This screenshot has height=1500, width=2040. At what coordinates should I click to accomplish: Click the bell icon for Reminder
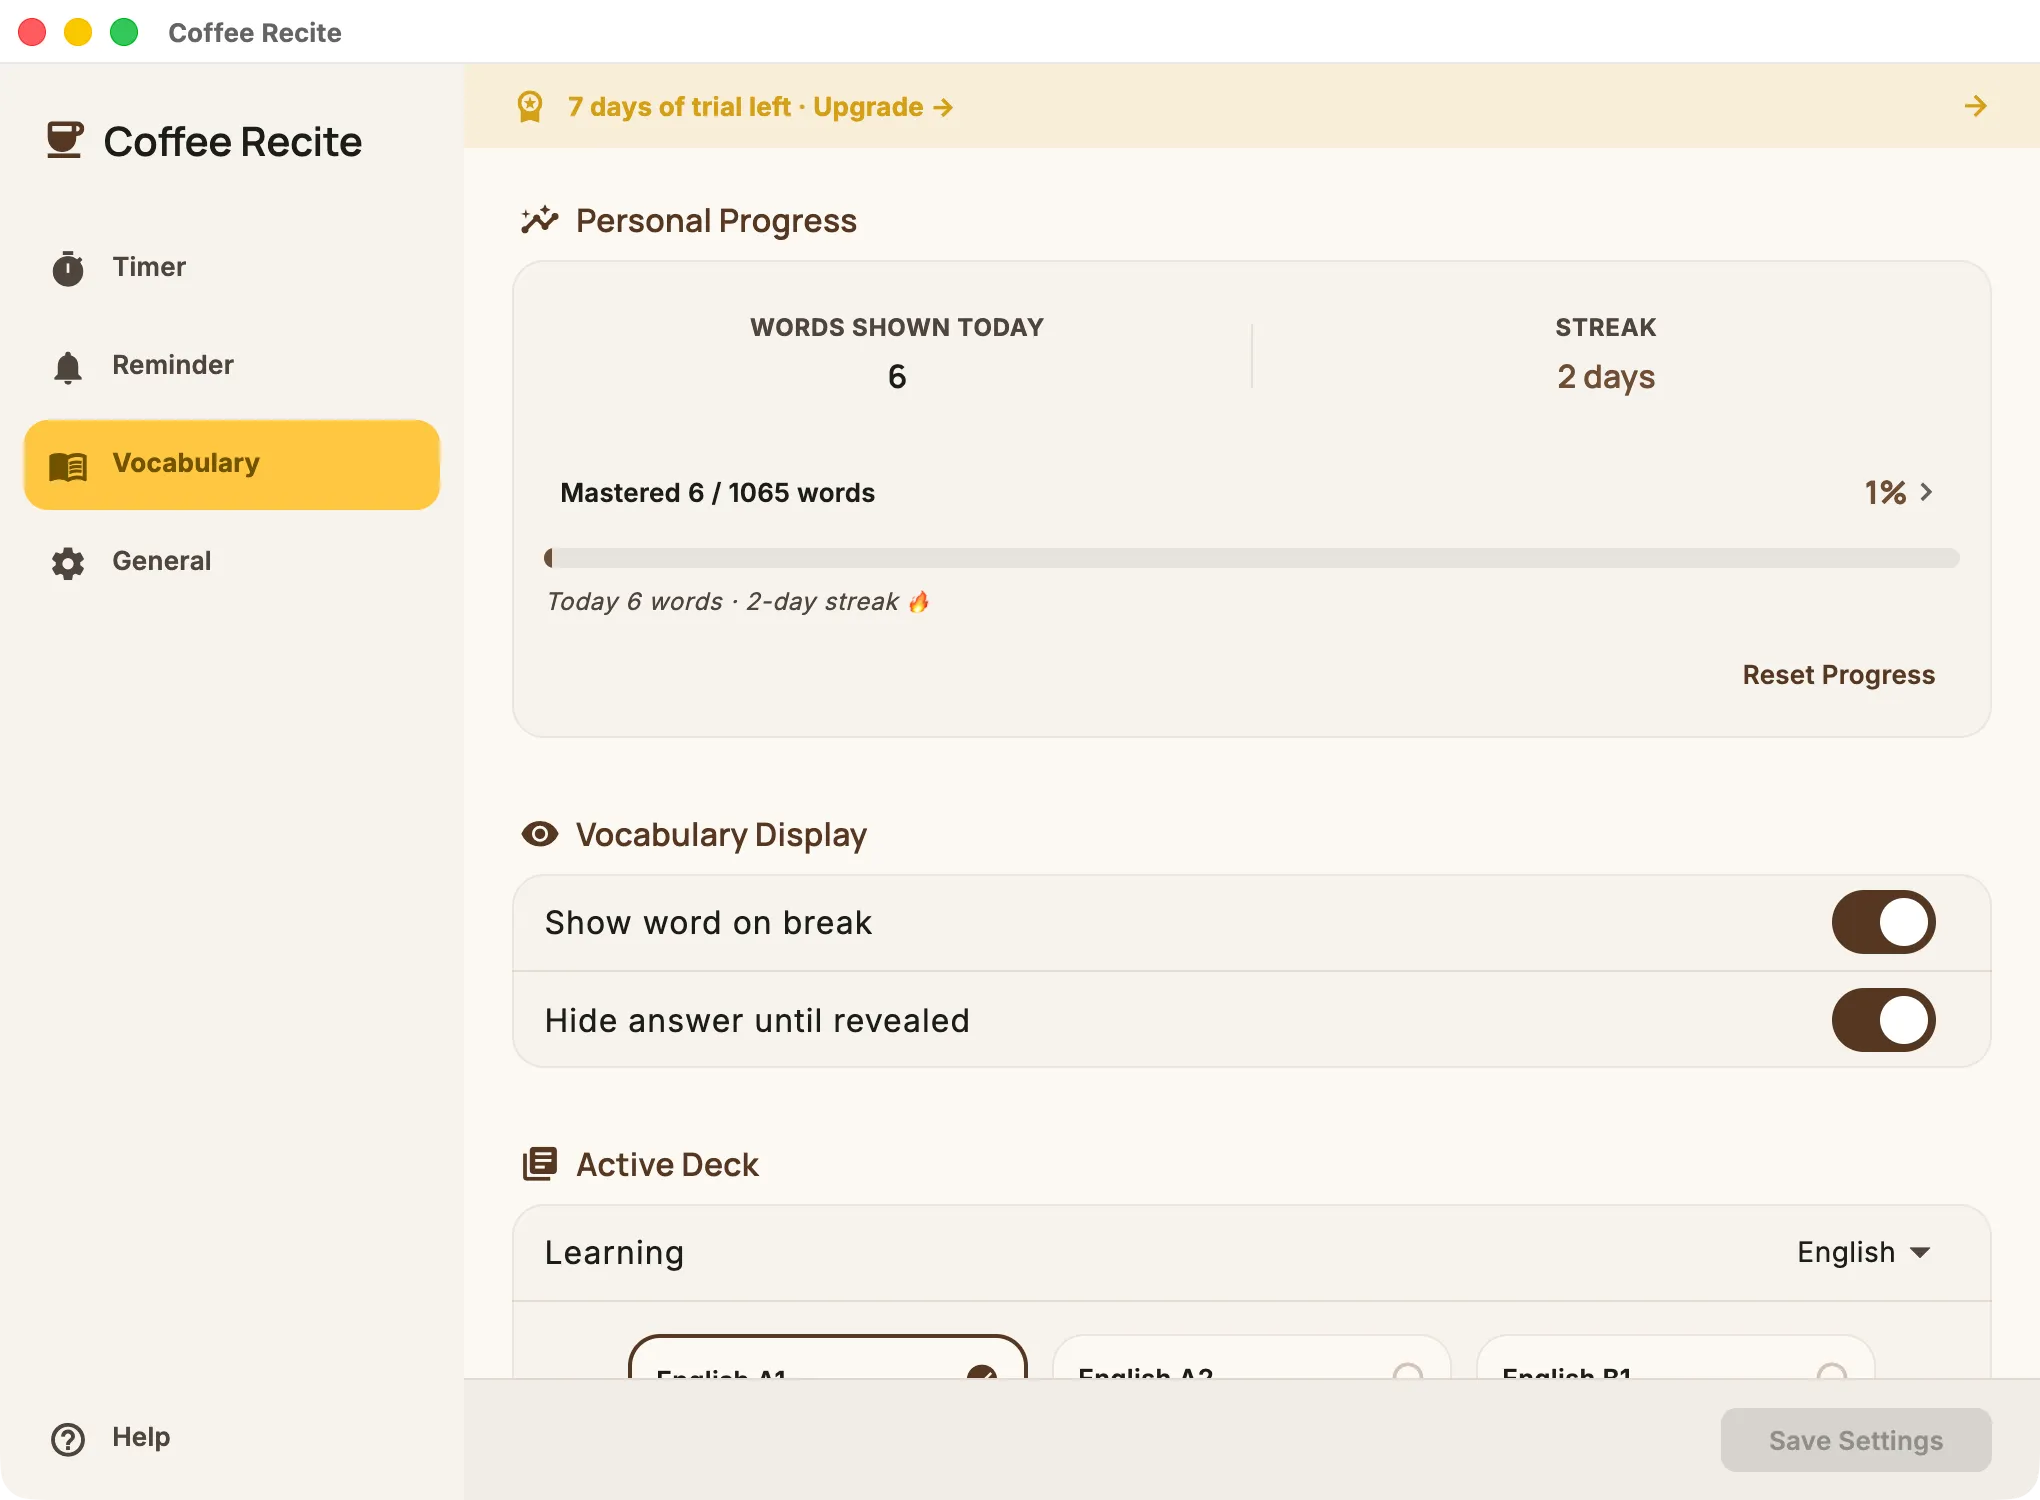click(x=68, y=367)
